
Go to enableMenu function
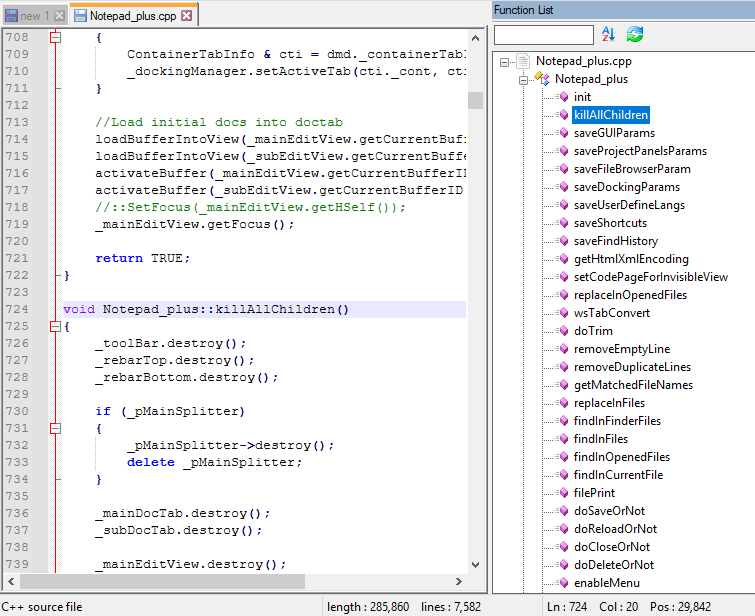coord(606,583)
